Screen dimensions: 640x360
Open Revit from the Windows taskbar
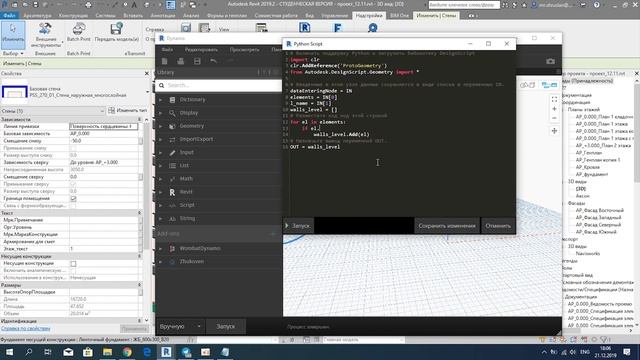[x=166, y=352]
